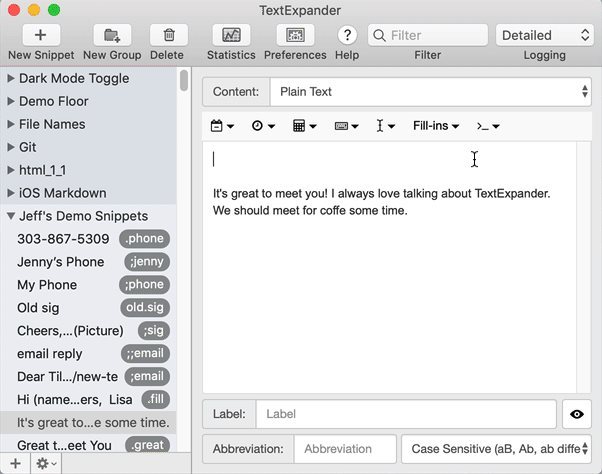Screen dimensions: 602x474
Task: Select the 303-867-5309 snippet
Action: point(88,239)
